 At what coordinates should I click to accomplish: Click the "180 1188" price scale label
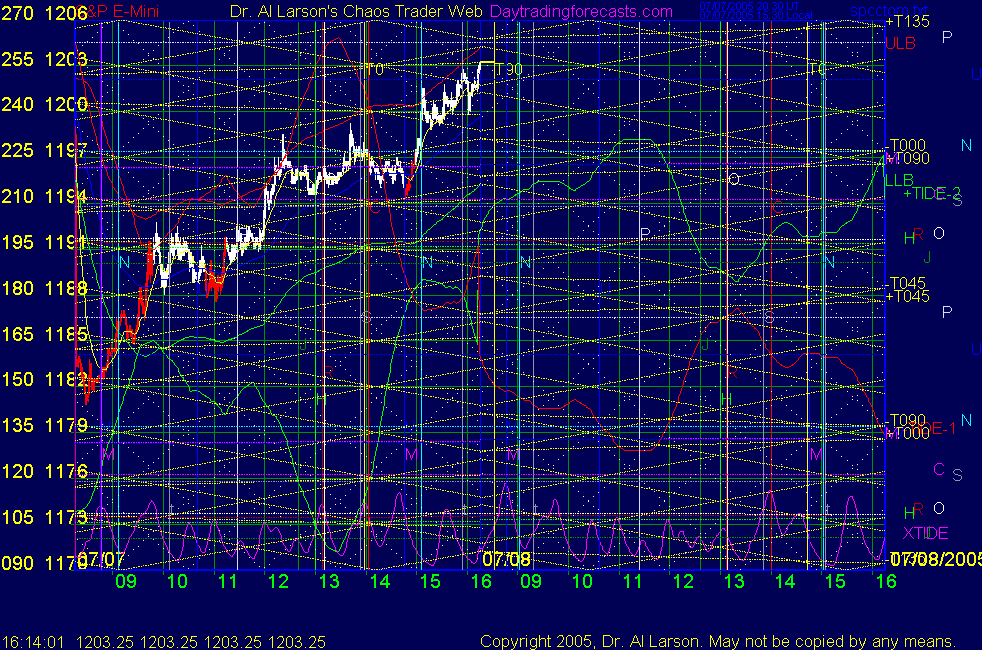point(44,288)
